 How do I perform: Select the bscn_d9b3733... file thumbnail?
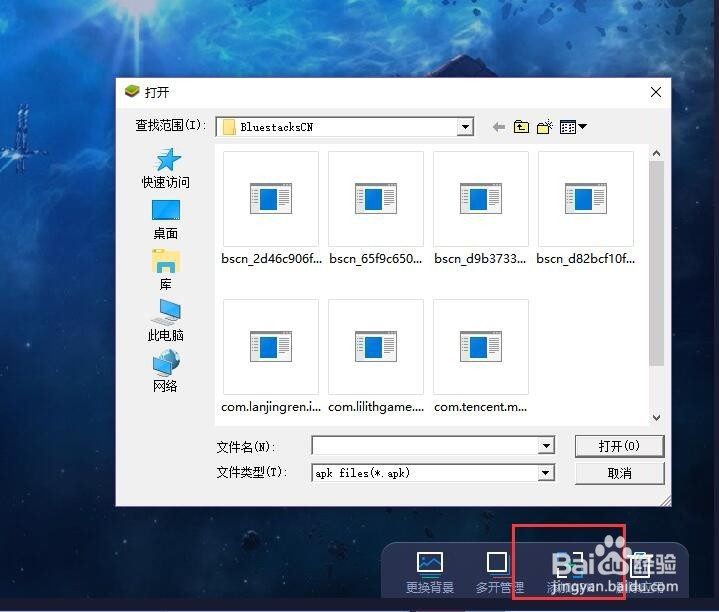click(481, 198)
